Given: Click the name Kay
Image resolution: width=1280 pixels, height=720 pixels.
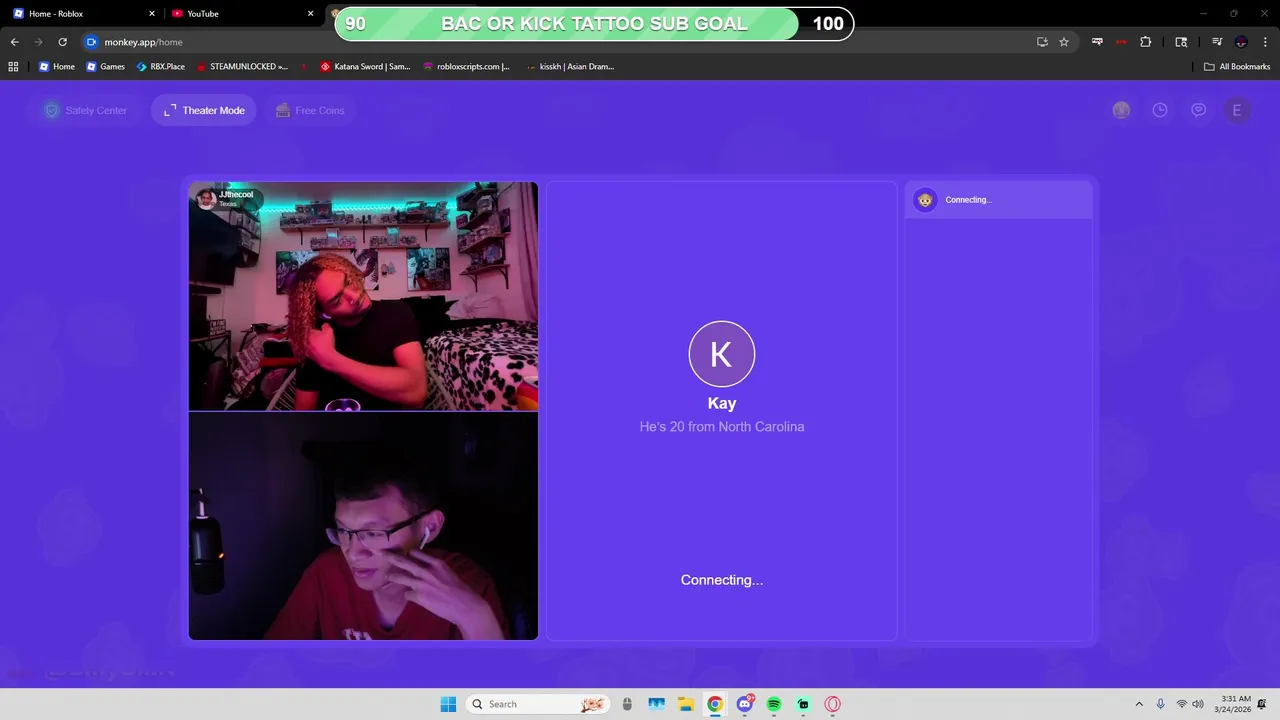Looking at the screenshot, I should 722,403.
